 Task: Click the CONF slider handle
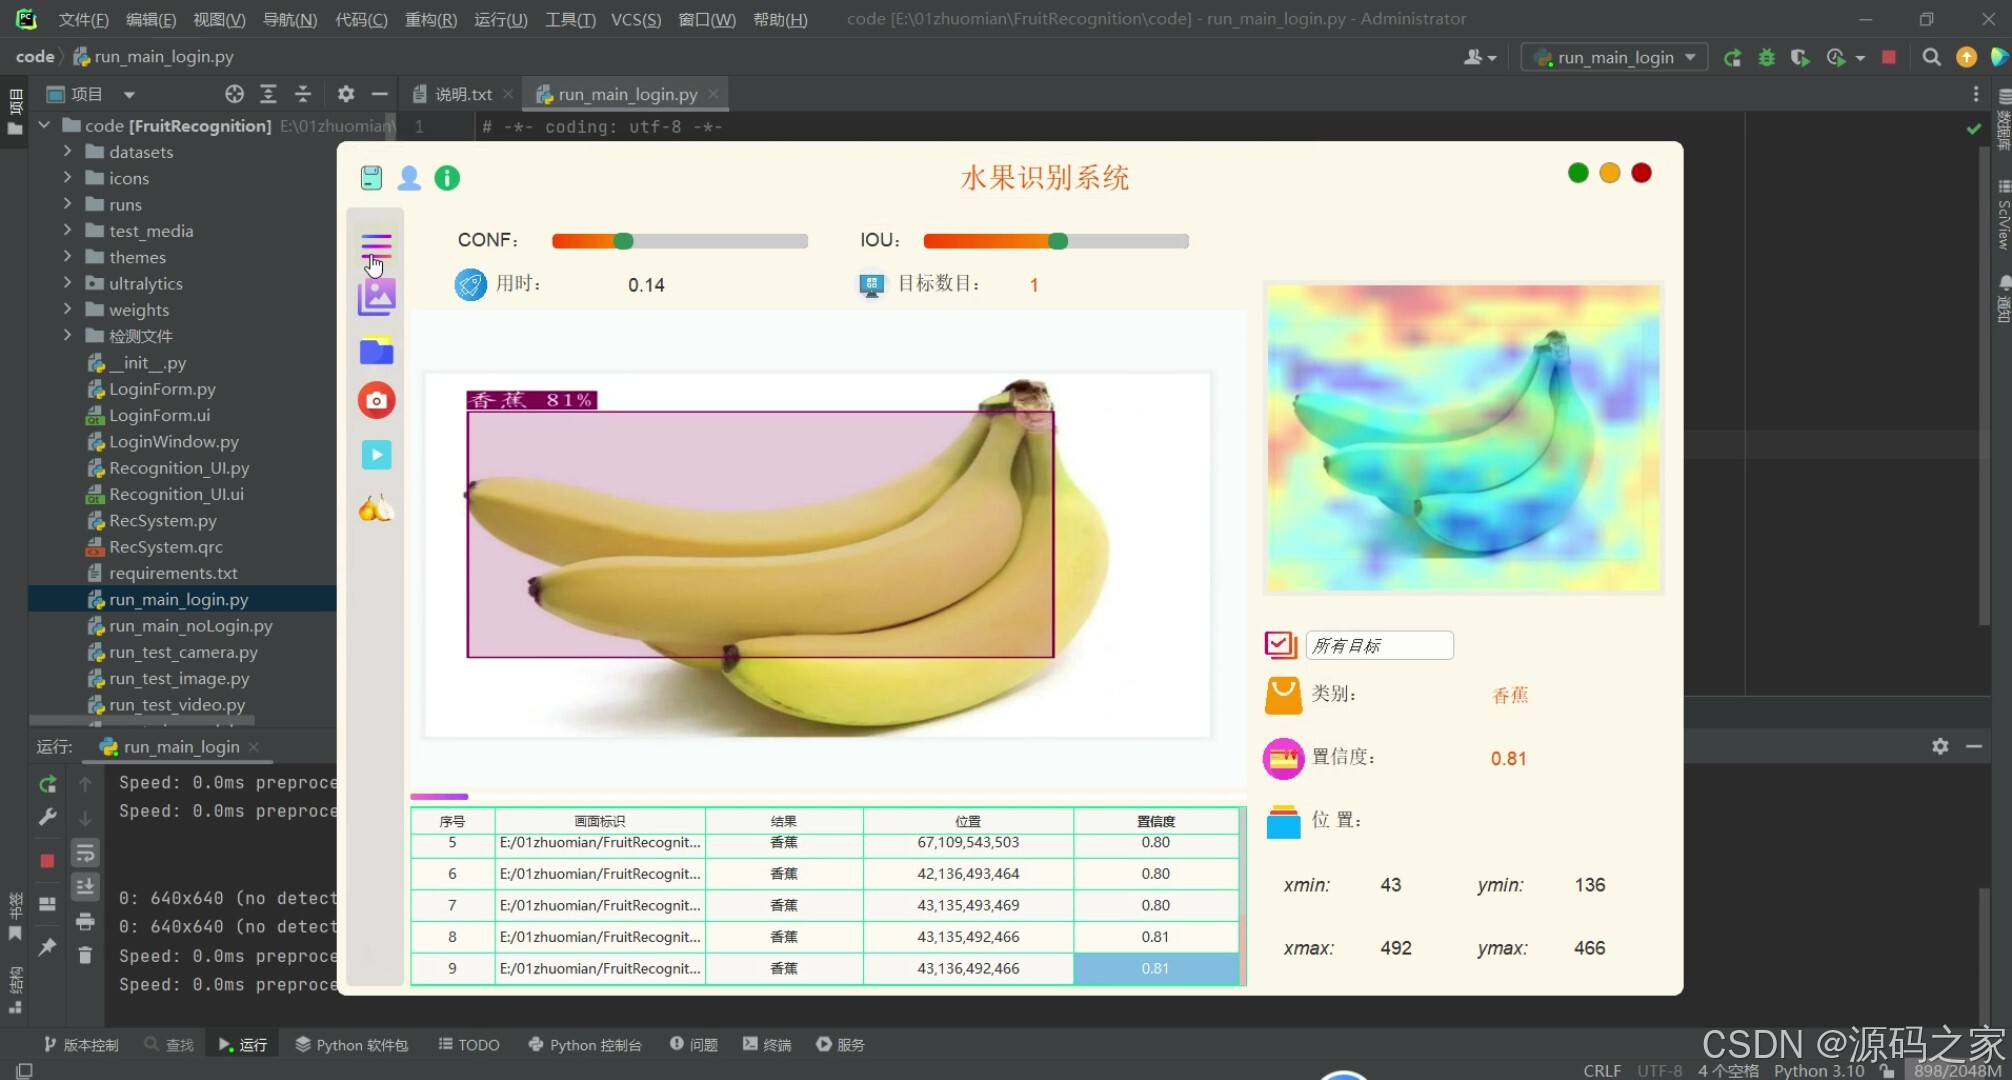point(623,241)
